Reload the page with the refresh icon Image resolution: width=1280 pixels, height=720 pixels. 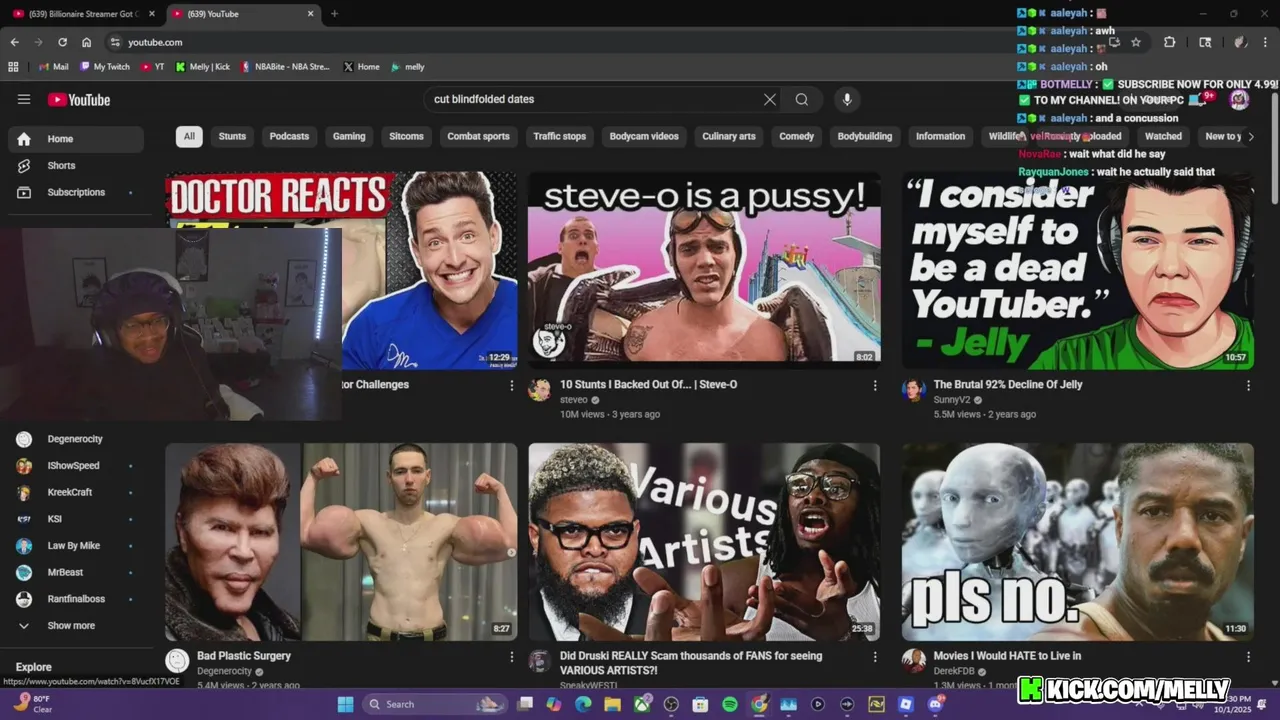click(x=62, y=42)
